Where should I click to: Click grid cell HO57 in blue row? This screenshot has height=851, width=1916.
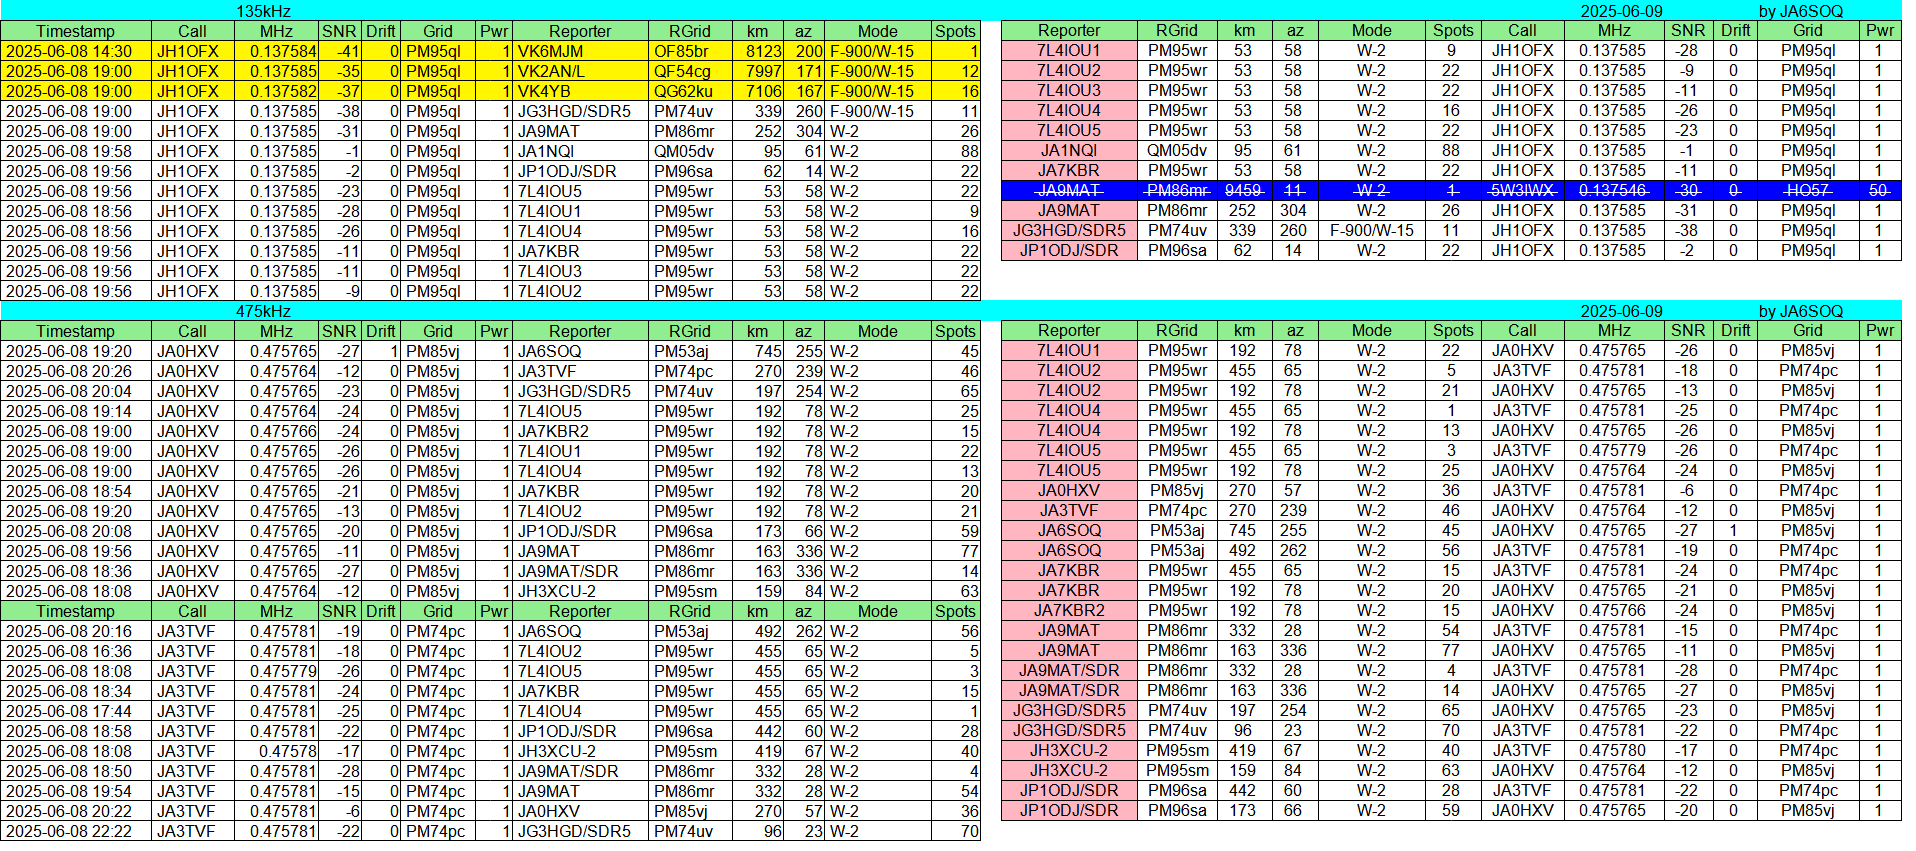pyautogui.click(x=1808, y=190)
